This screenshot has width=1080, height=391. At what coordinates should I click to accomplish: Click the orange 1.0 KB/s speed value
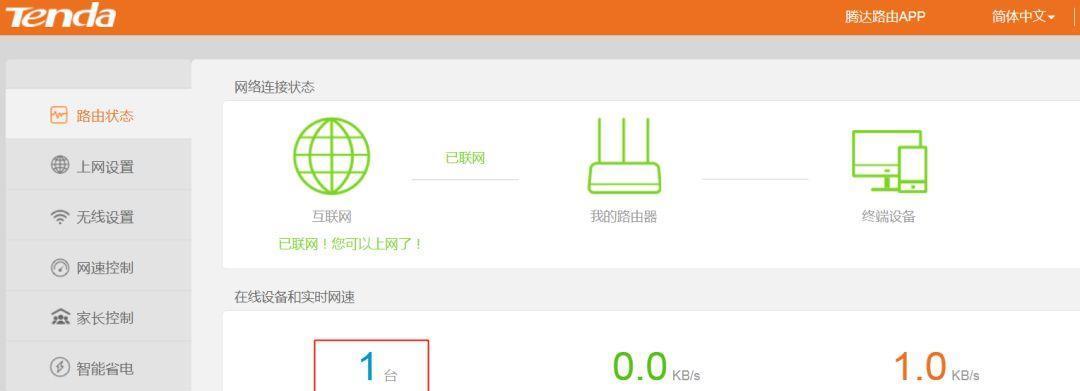[936, 366]
